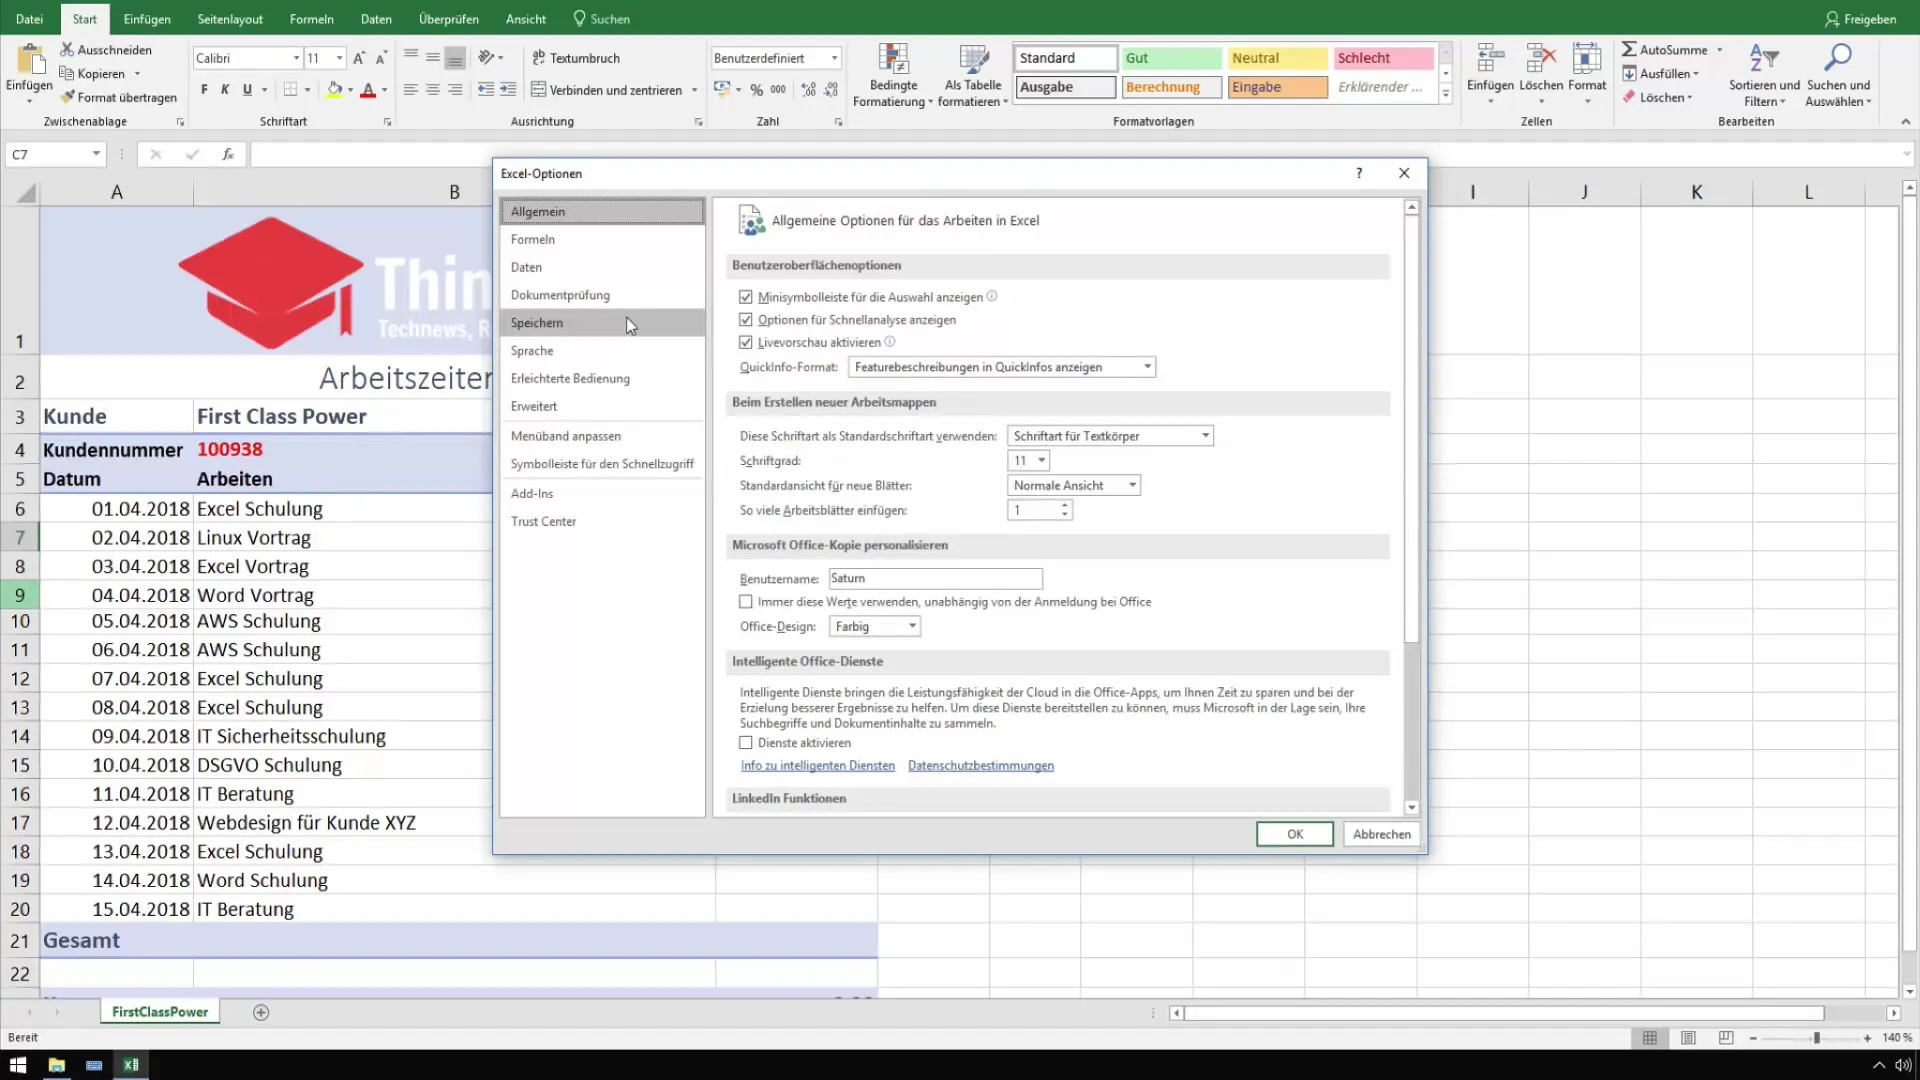1920x1080 pixels.
Task: Expand the QuickInfo-Format dropdown
Action: [1146, 367]
